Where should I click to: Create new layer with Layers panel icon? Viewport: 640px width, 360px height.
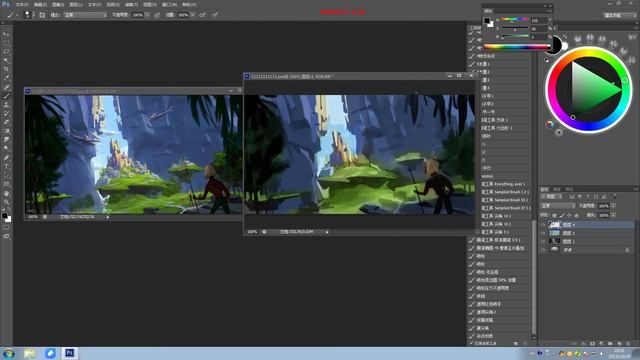(620, 344)
